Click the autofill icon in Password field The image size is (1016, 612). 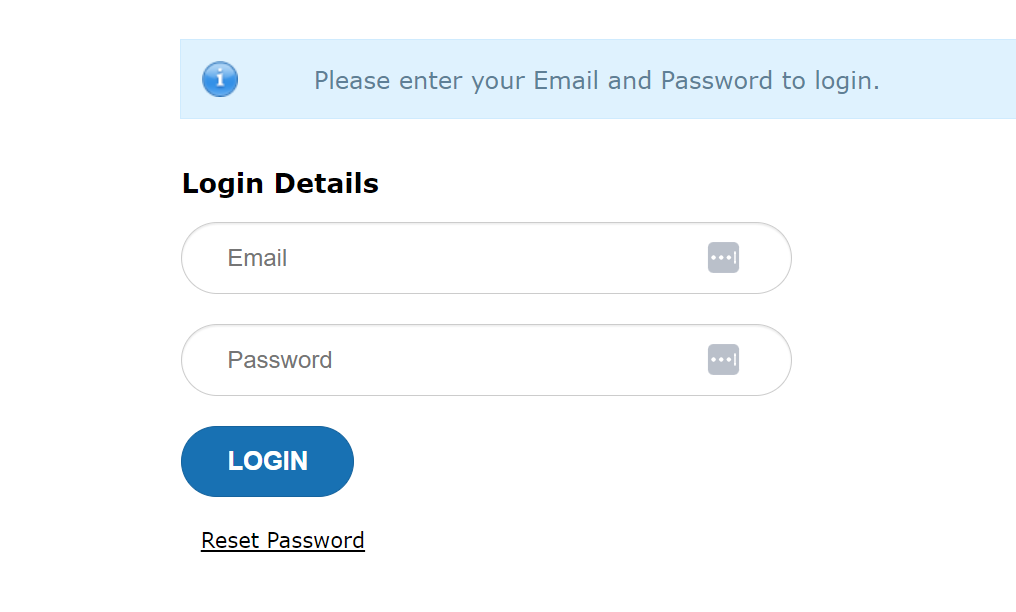[x=723, y=360]
